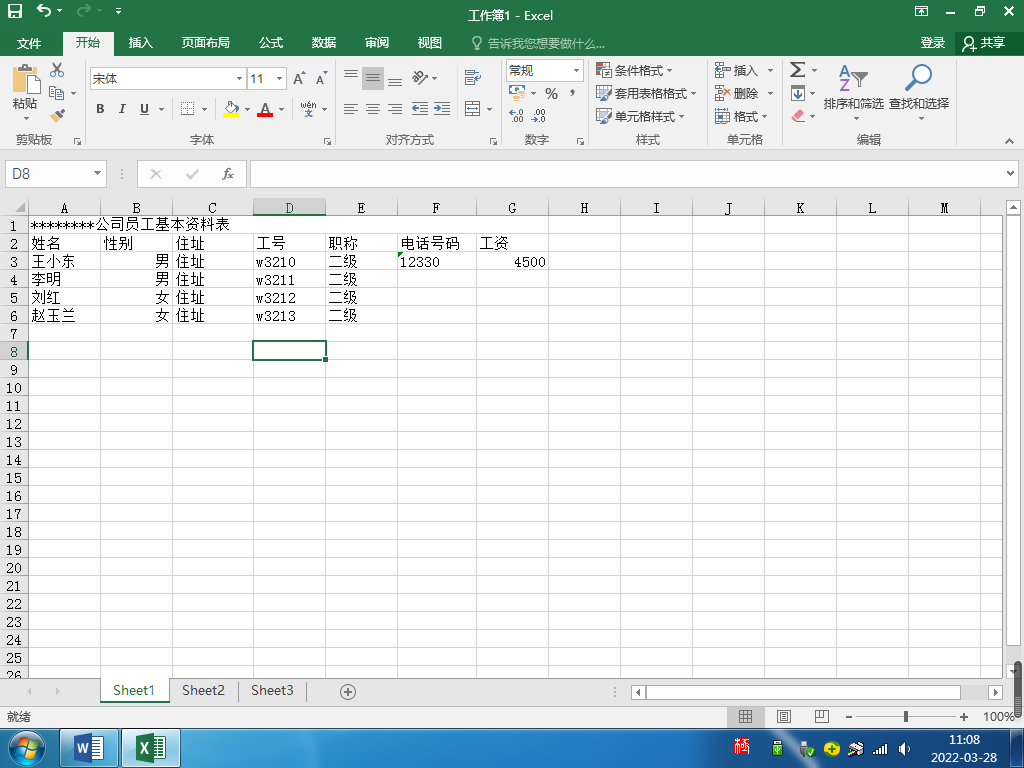Click the 登录 sign-in link
This screenshot has width=1024, height=768.
[x=933, y=43]
